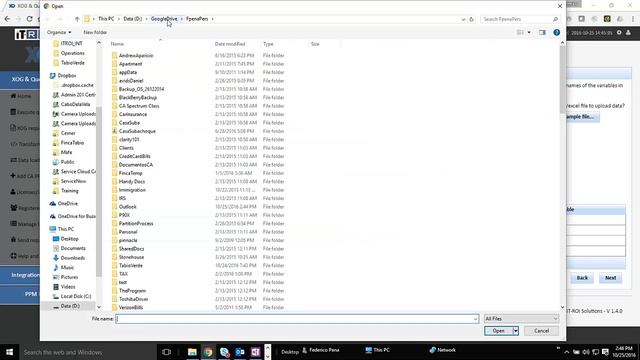
Task: Change view layout icon
Action: pos(520,32)
